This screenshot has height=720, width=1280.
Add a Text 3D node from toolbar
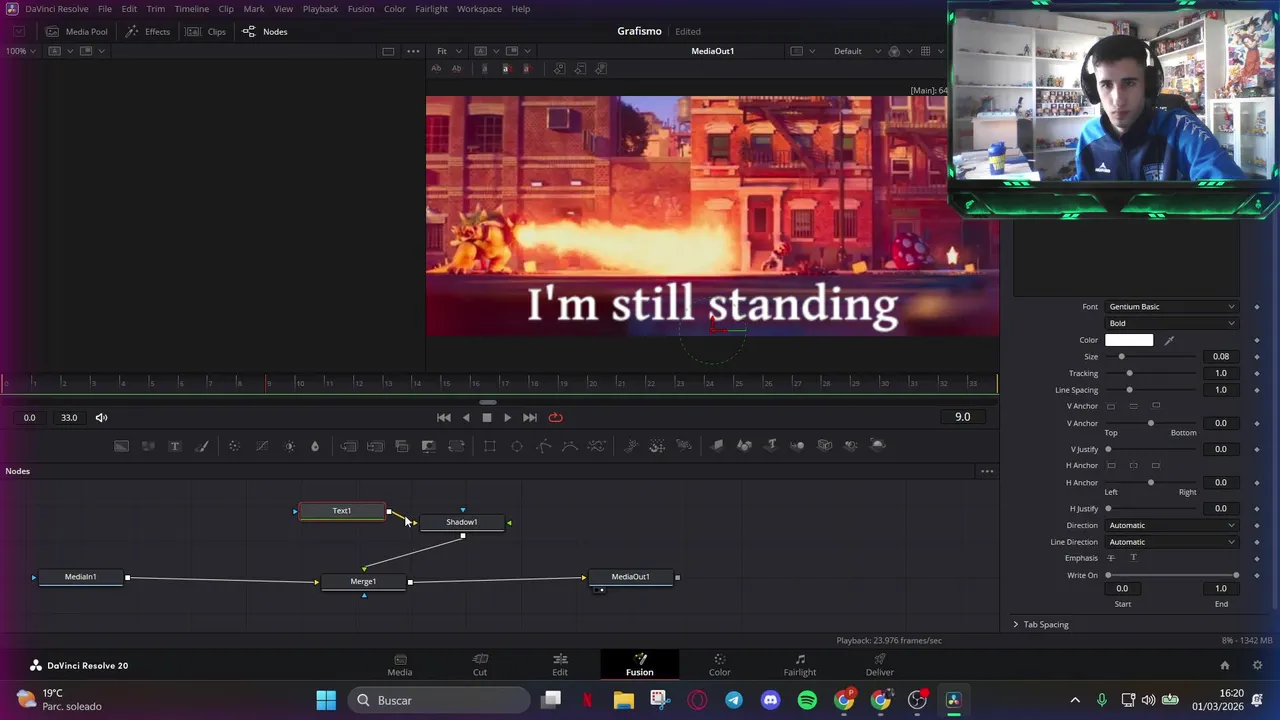point(771,446)
